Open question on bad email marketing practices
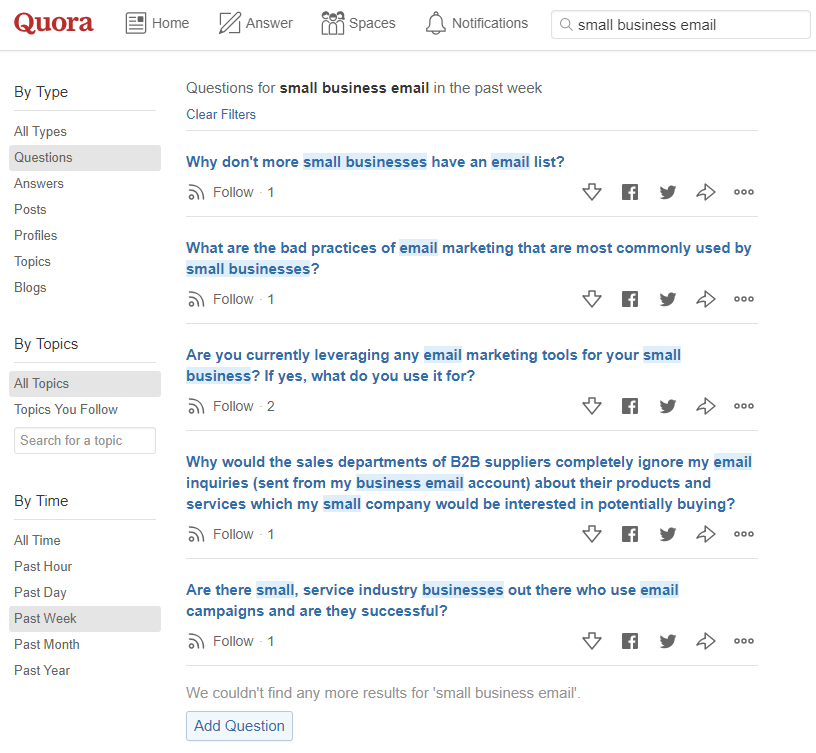 tap(468, 258)
